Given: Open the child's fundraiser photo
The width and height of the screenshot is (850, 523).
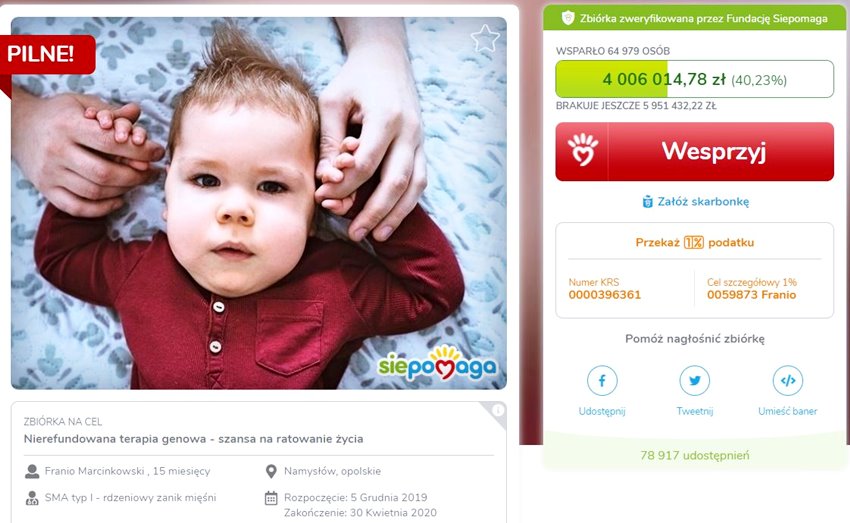Looking at the screenshot, I should tap(259, 203).
